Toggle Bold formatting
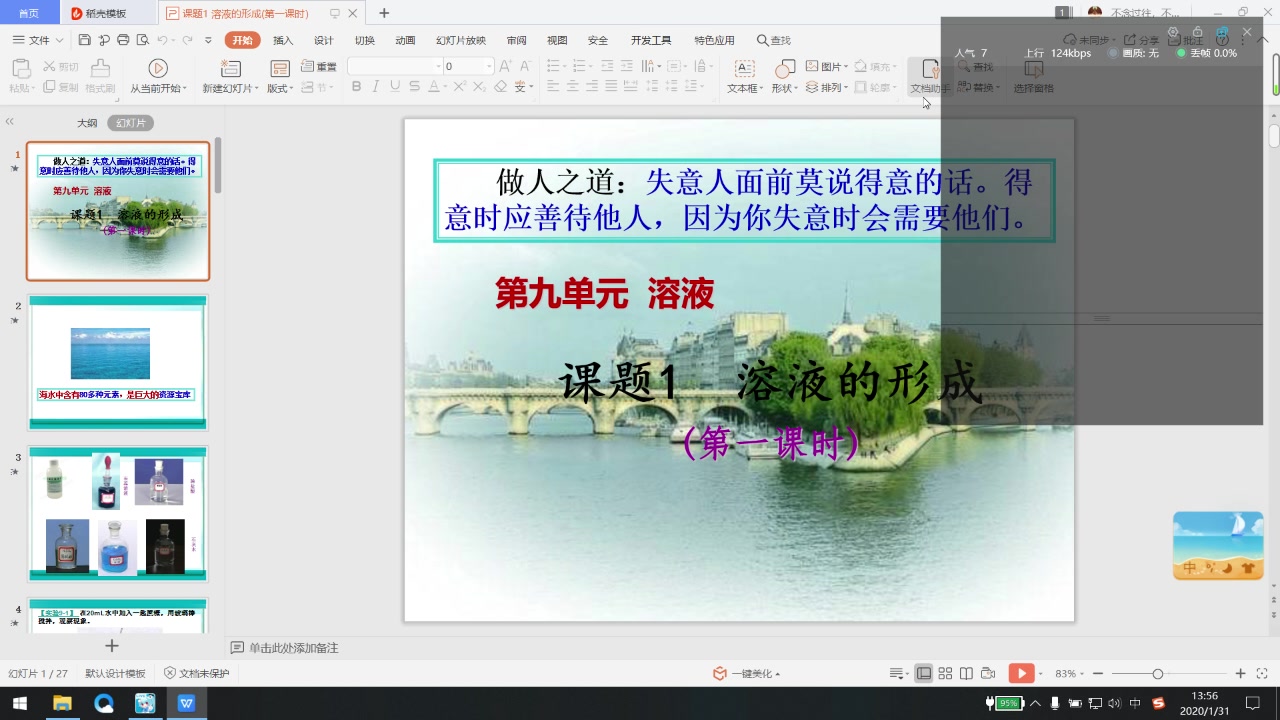This screenshot has width=1280, height=720. click(x=356, y=87)
